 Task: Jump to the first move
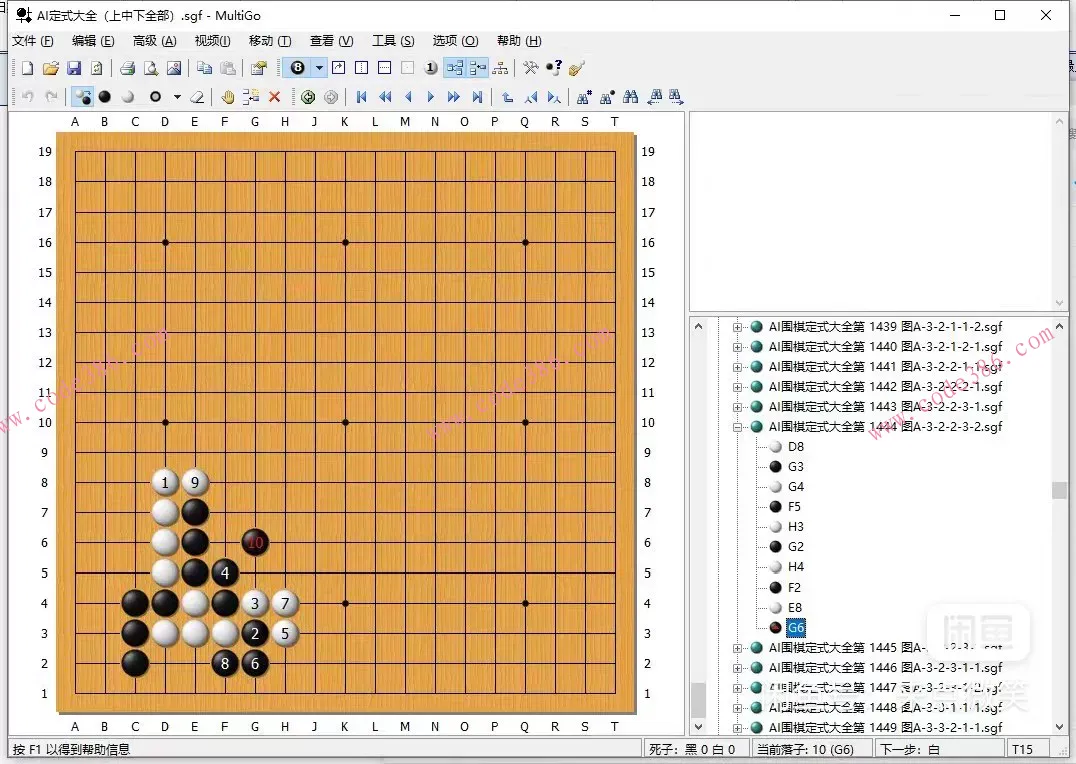tap(361, 97)
